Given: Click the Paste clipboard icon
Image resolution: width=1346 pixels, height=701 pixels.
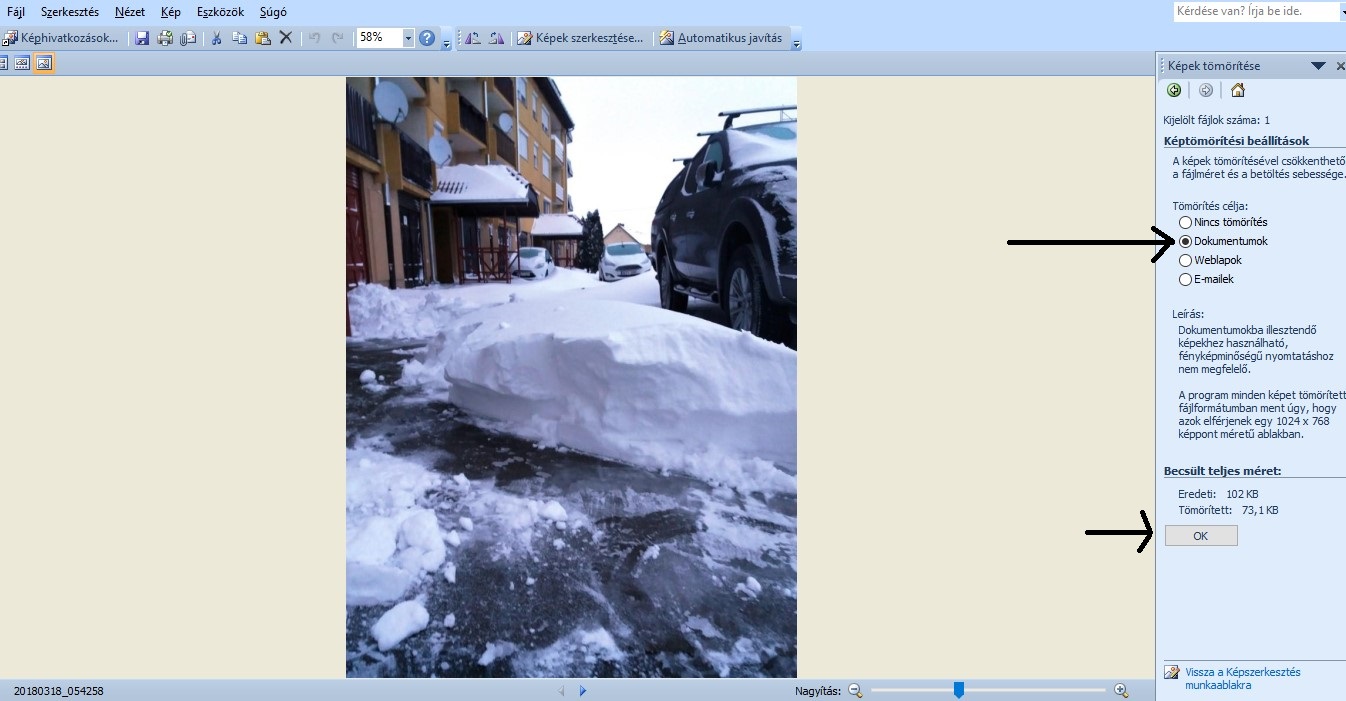Looking at the screenshot, I should click(x=262, y=38).
